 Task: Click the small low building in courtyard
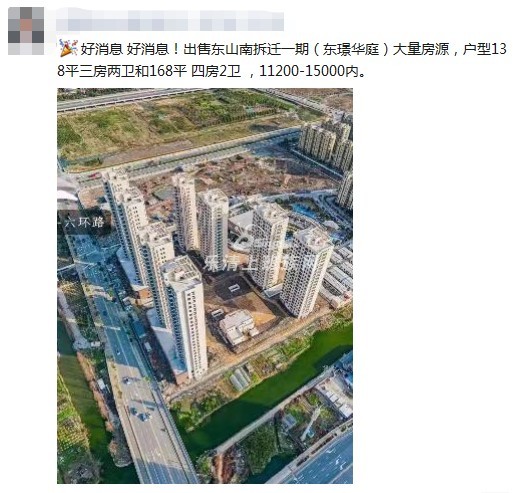point(237,327)
